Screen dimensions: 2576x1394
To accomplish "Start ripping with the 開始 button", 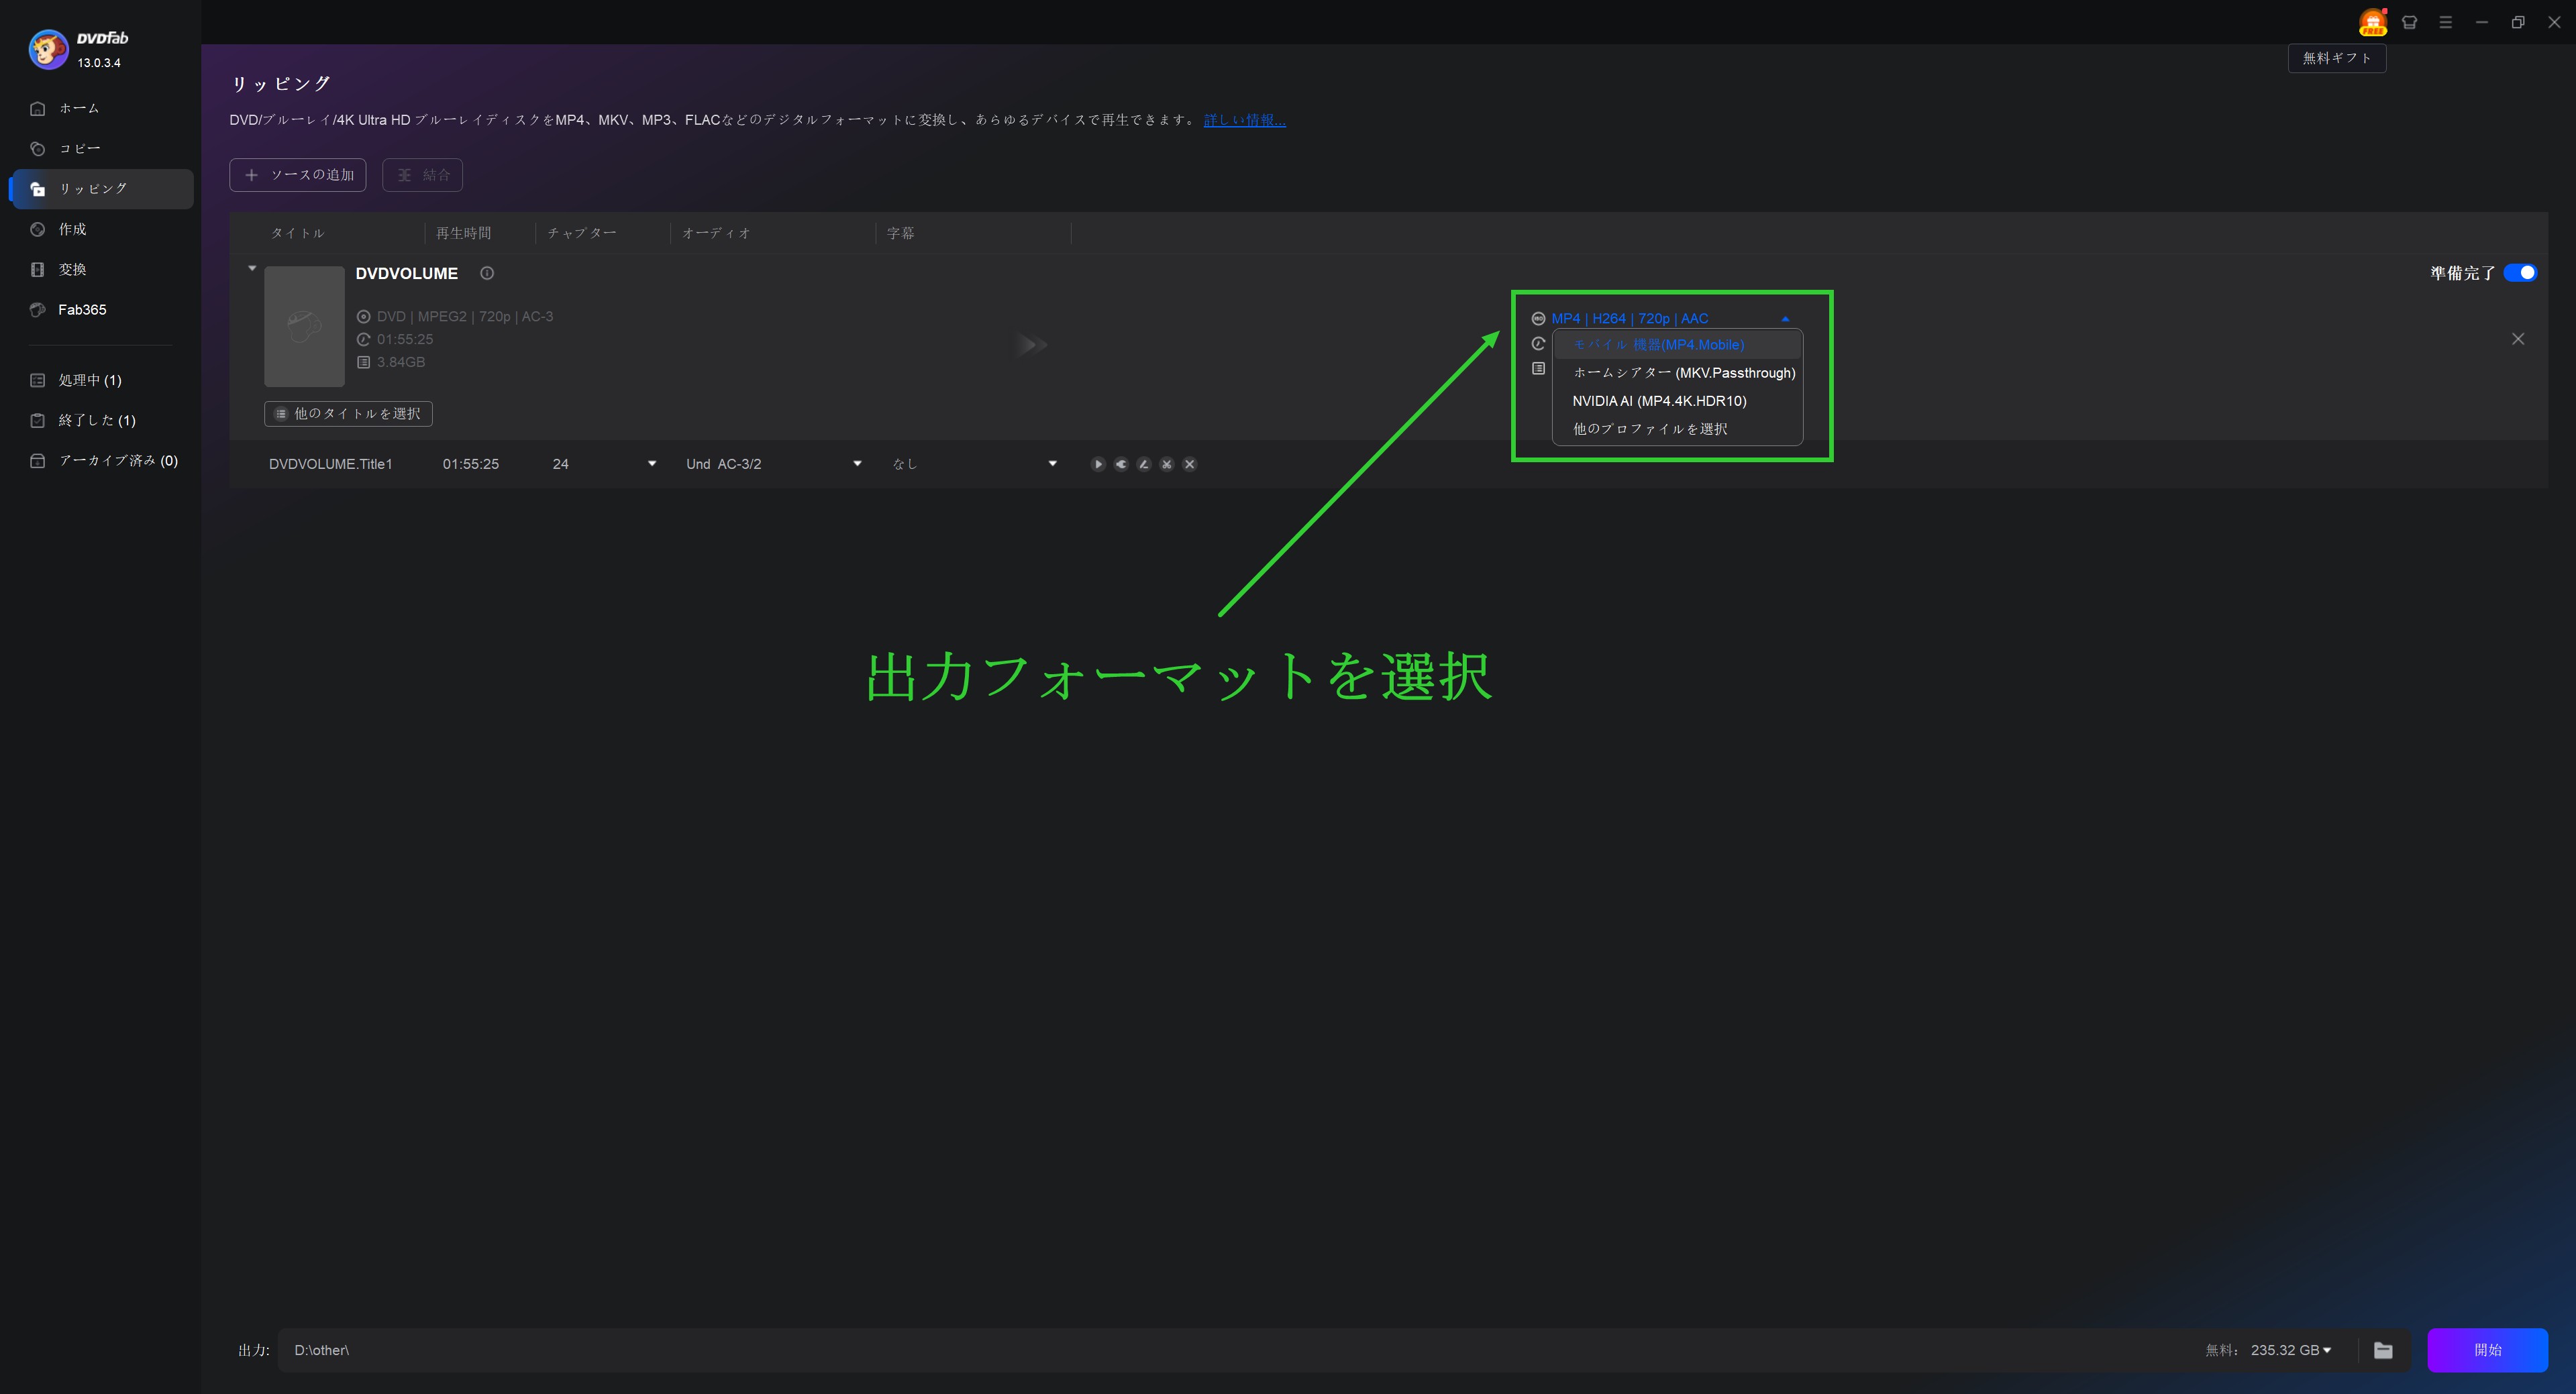I will (2487, 1350).
